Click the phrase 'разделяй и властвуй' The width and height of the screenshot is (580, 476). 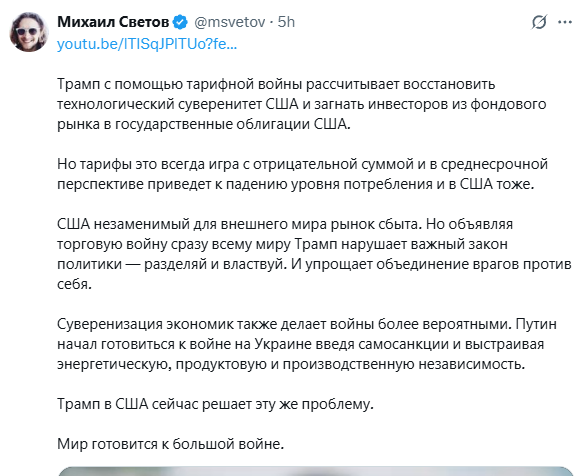coord(215,264)
